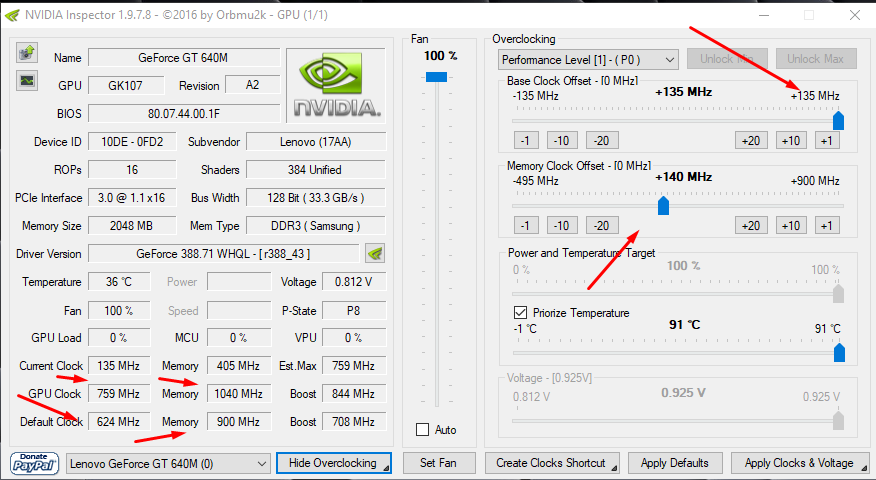Click the GPU field showing GK107
876x480 pixels.
click(126, 85)
